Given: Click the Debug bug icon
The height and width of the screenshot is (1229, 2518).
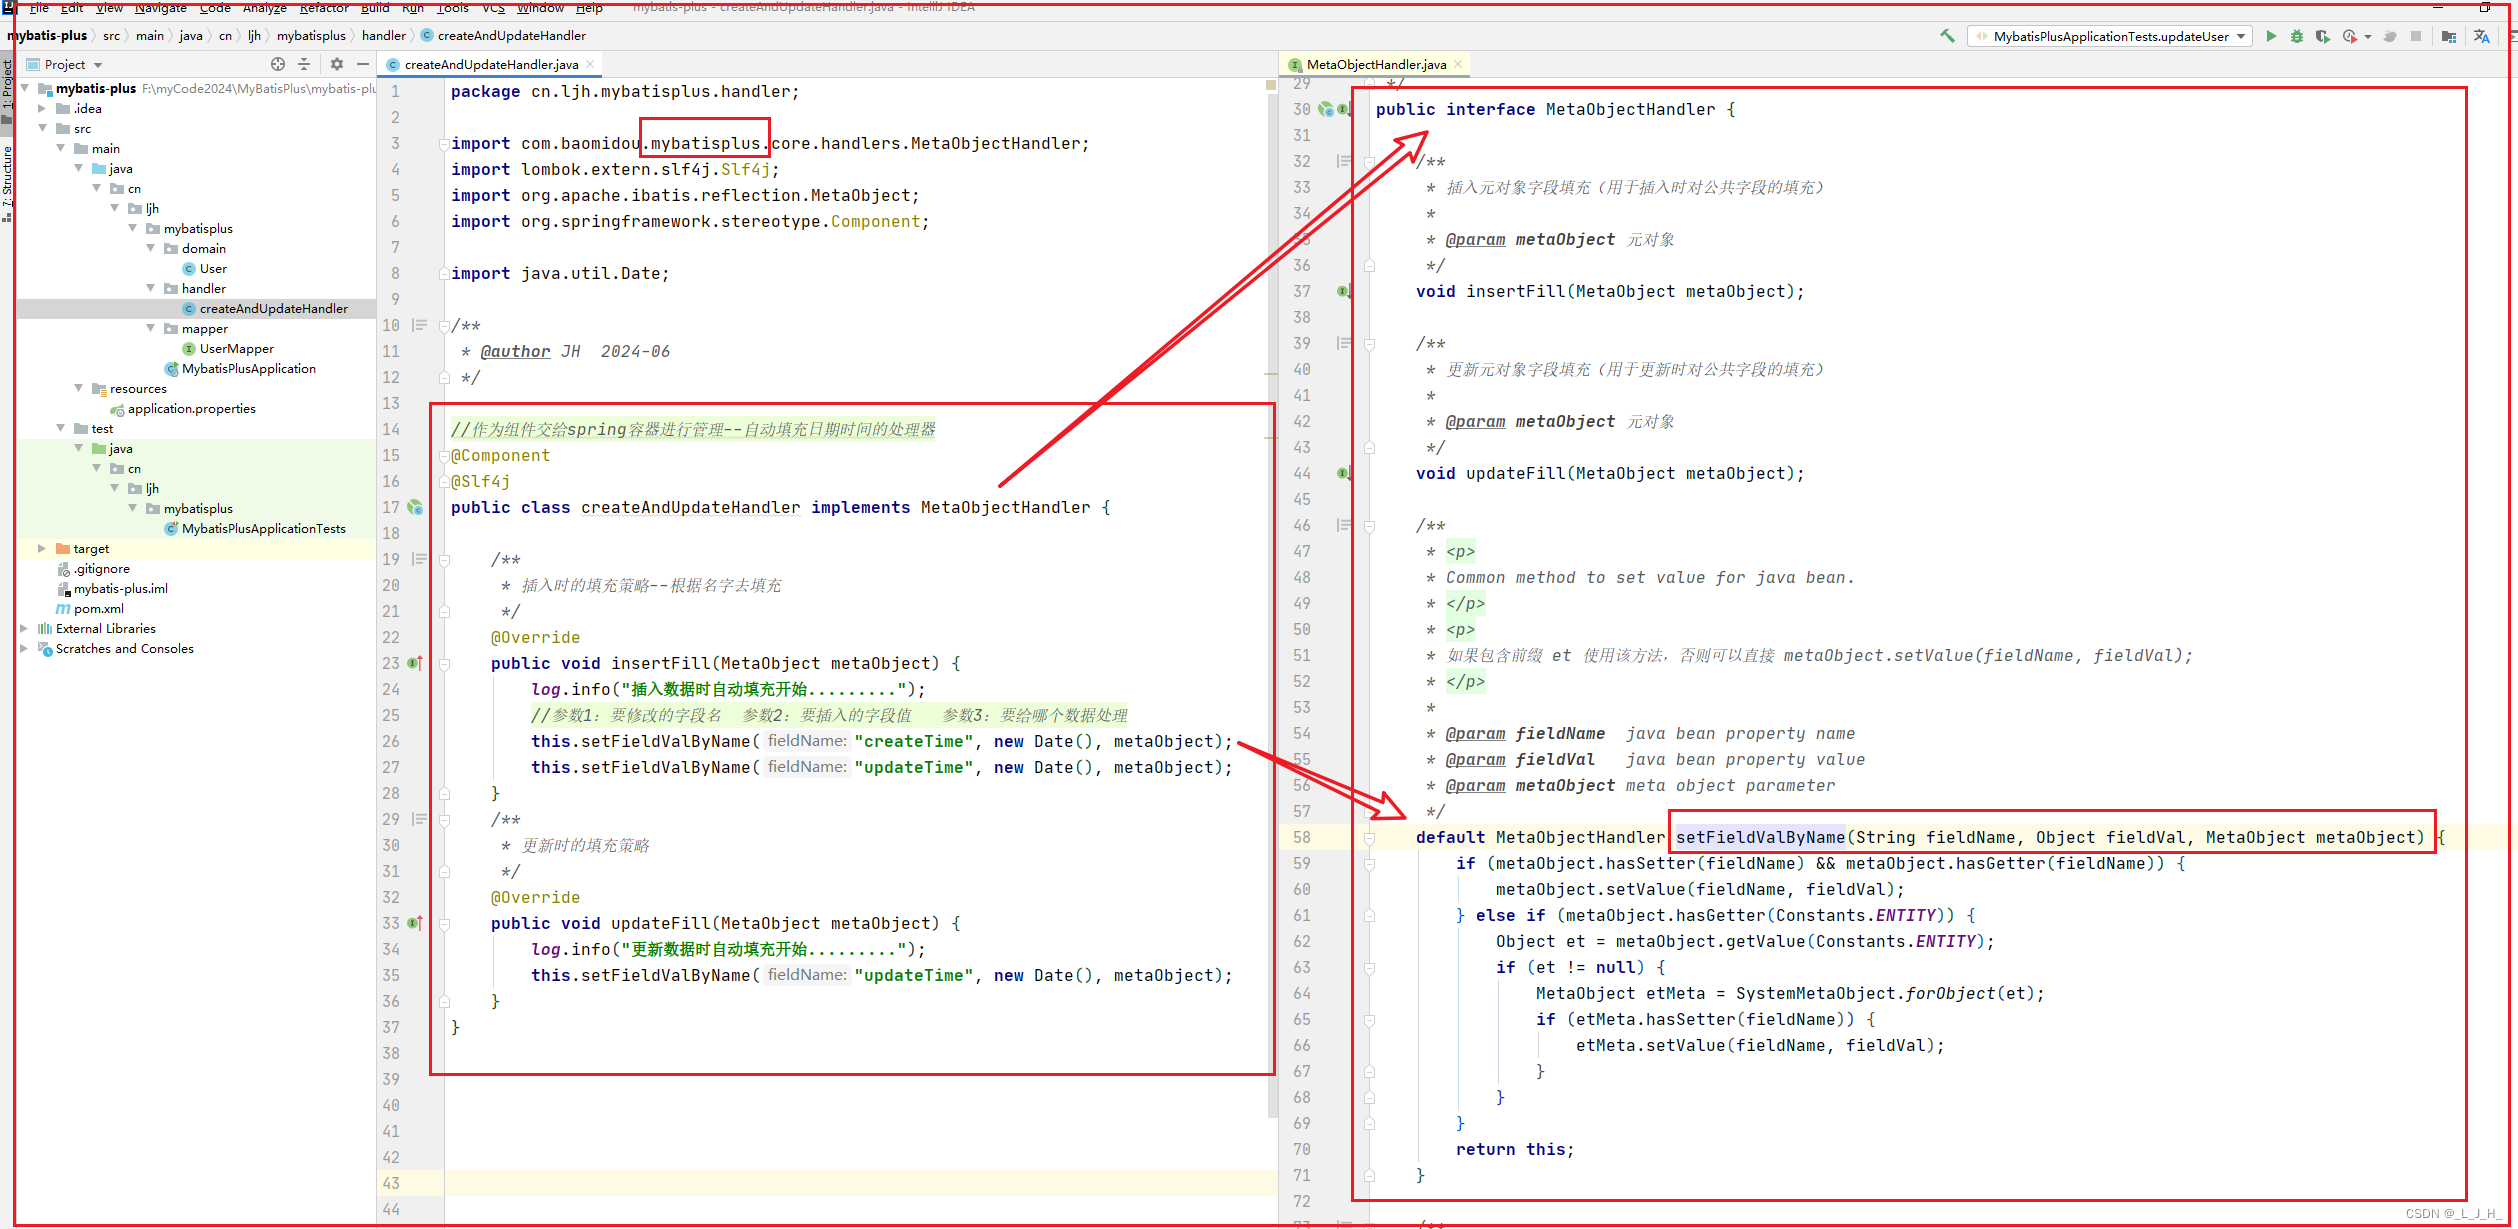Looking at the screenshot, I should click(x=2297, y=36).
